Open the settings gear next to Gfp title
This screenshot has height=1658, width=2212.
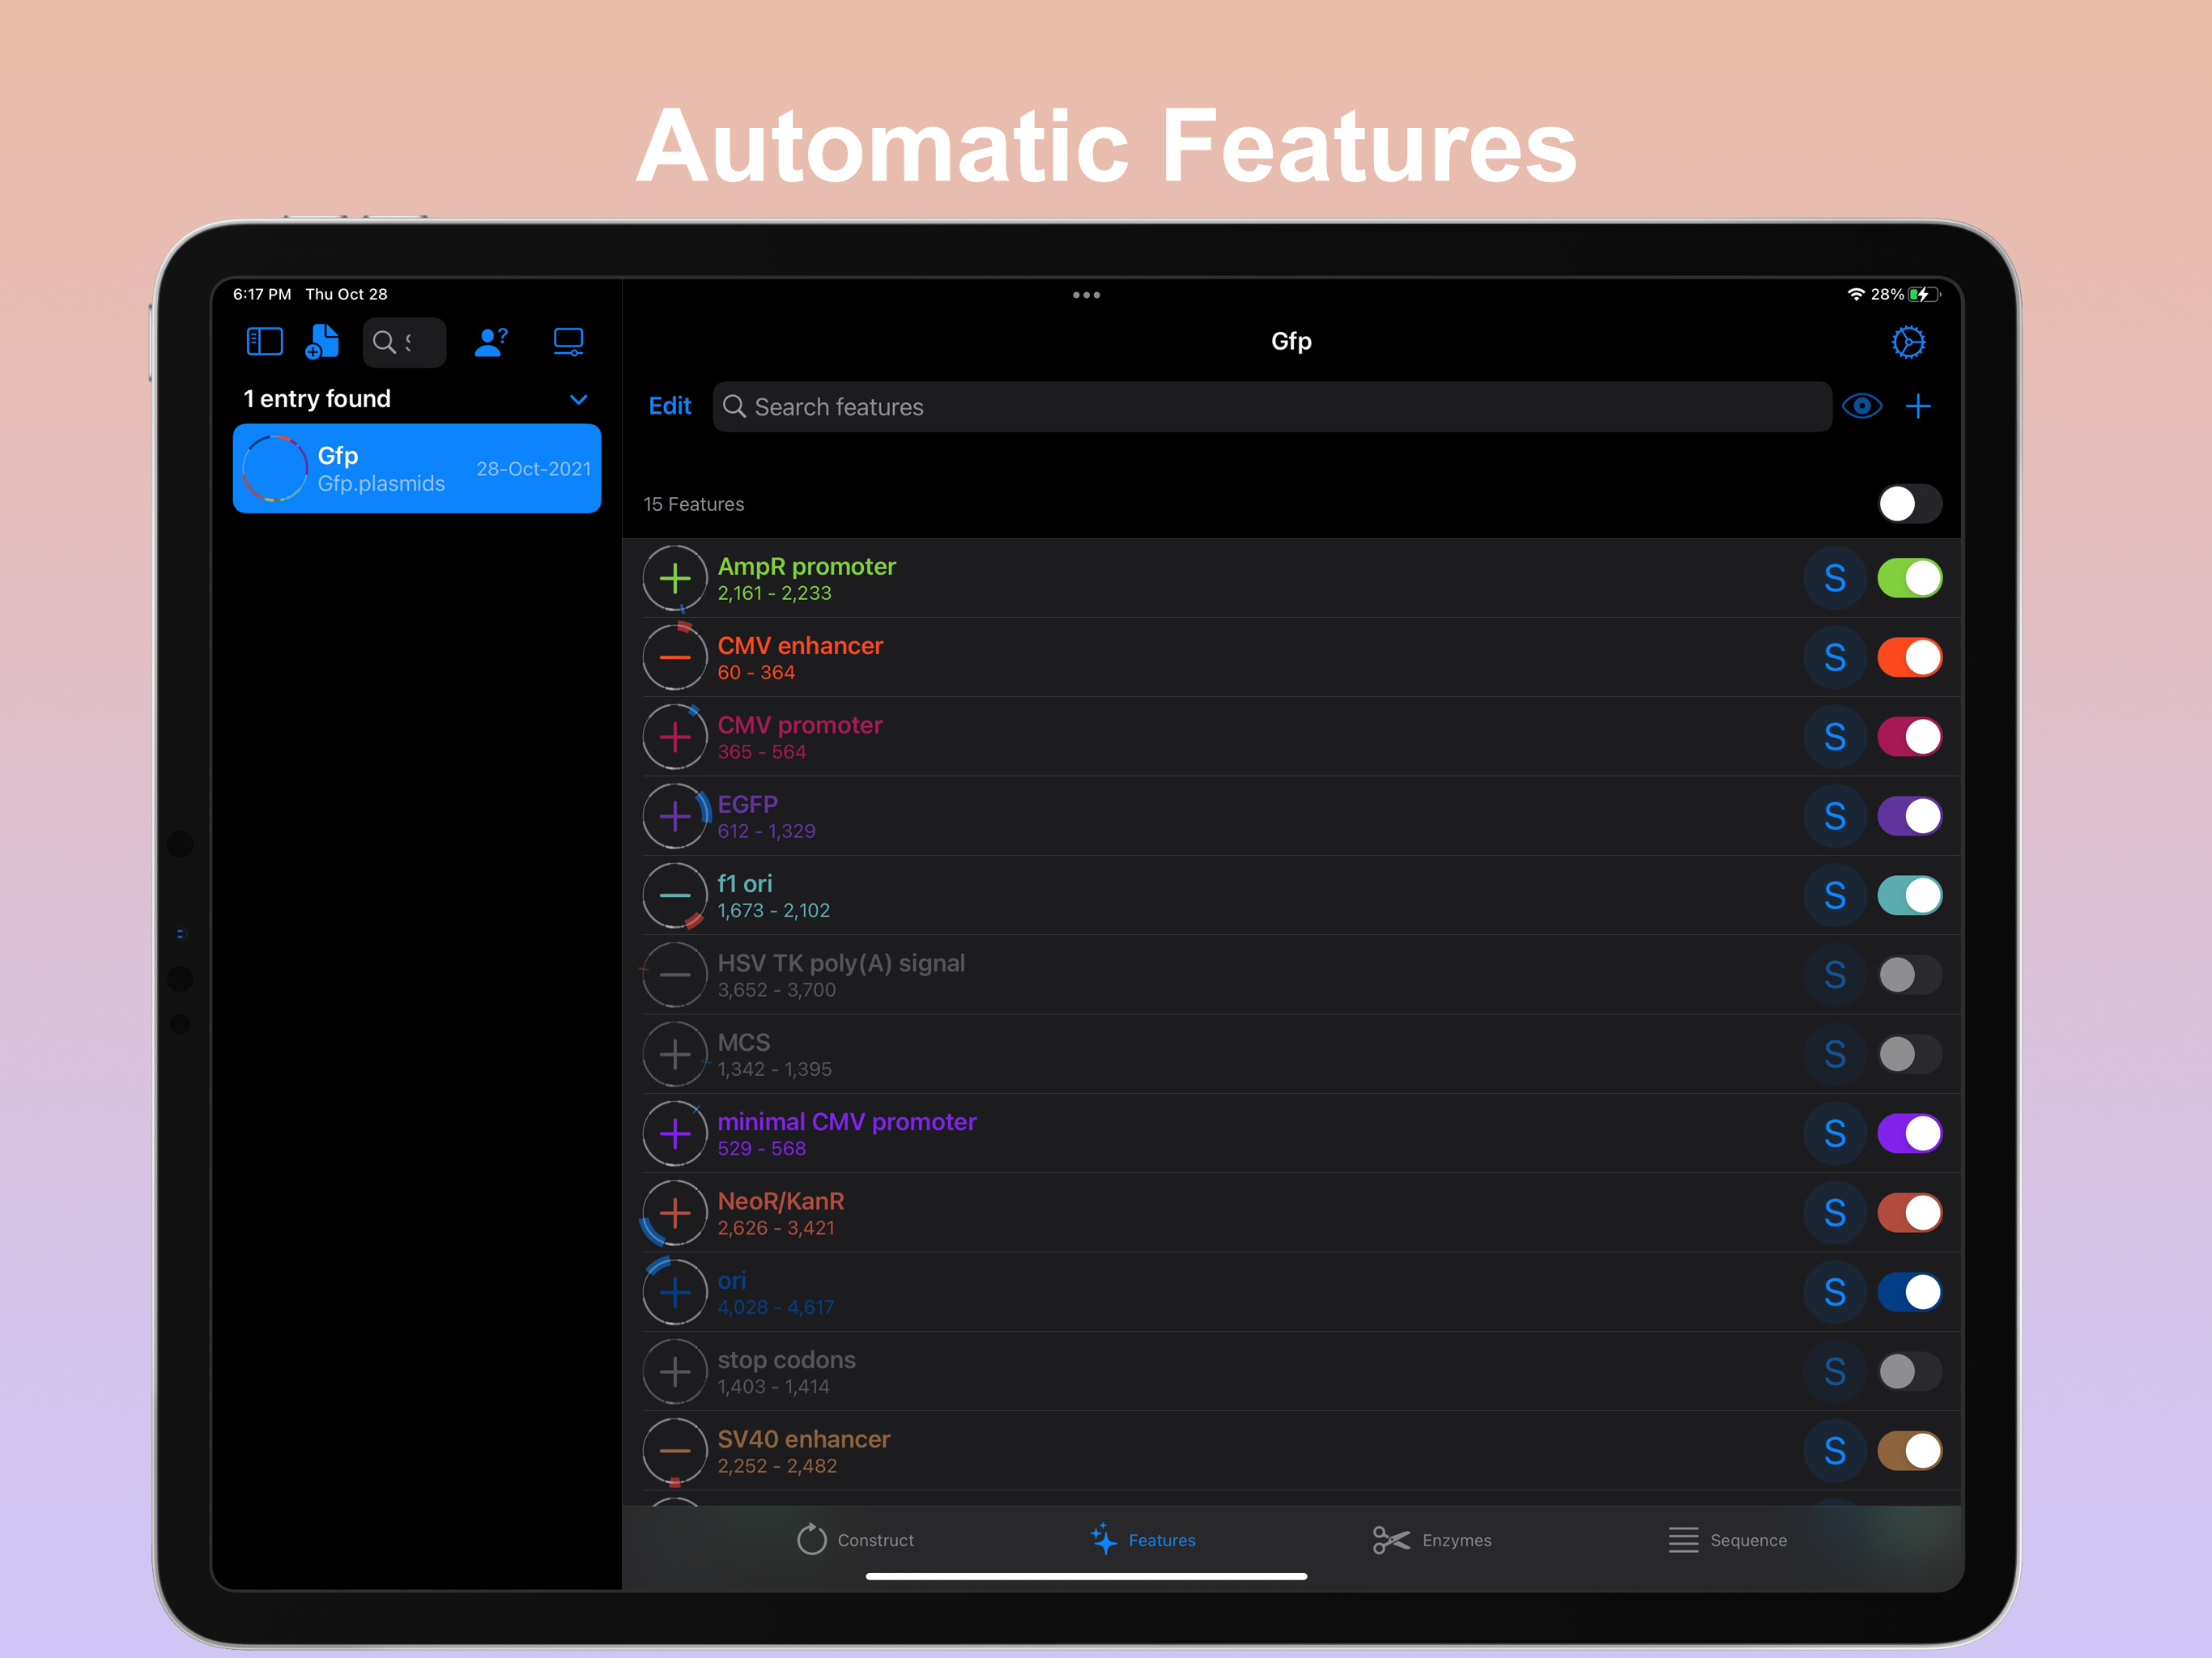(x=1908, y=342)
